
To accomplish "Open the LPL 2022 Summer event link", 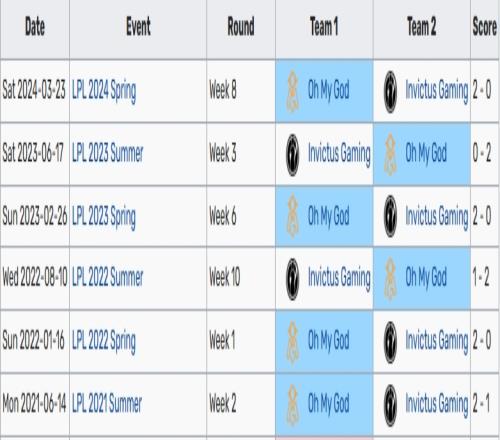I will pos(107,277).
